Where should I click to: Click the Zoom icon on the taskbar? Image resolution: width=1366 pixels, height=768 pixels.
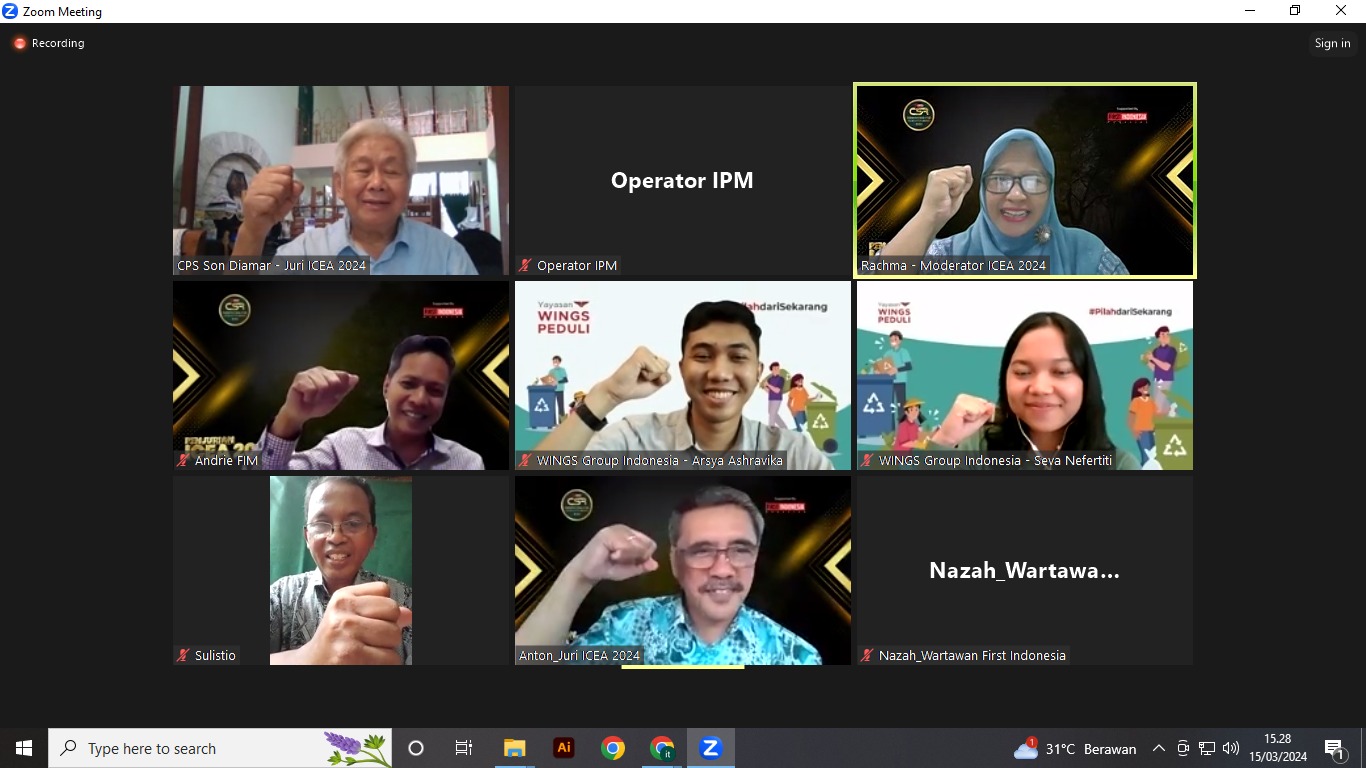point(711,748)
